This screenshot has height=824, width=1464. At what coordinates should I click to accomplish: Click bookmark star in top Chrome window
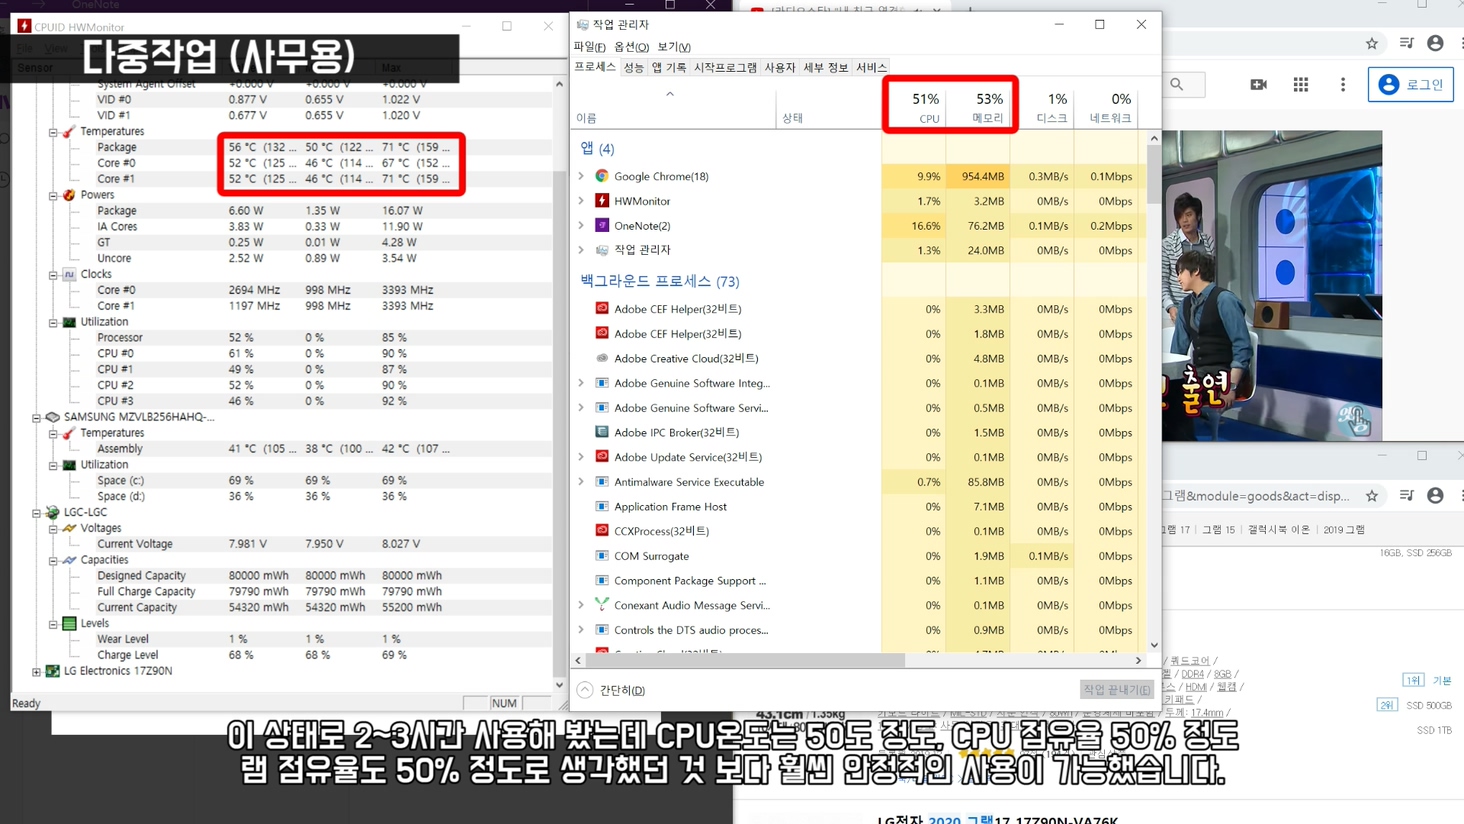[x=1372, y=43]
